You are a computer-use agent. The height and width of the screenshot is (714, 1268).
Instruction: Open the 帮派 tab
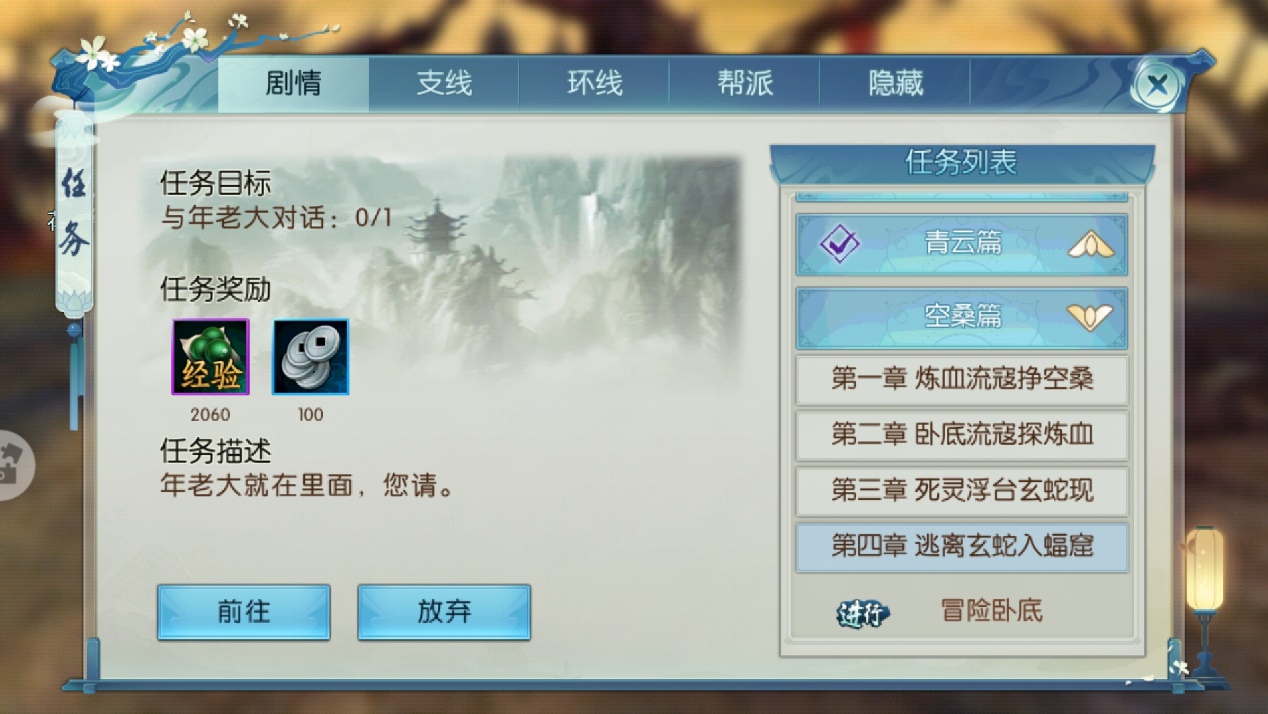coord(745,84)
